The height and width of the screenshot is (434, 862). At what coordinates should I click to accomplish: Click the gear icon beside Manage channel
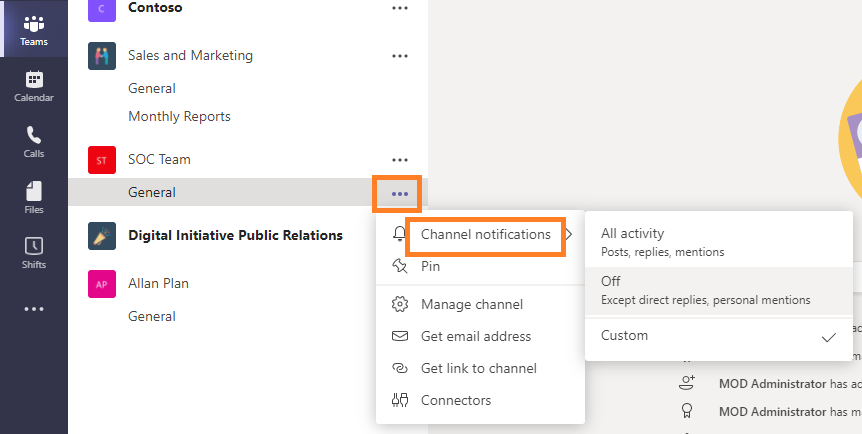tap(400, 304)
